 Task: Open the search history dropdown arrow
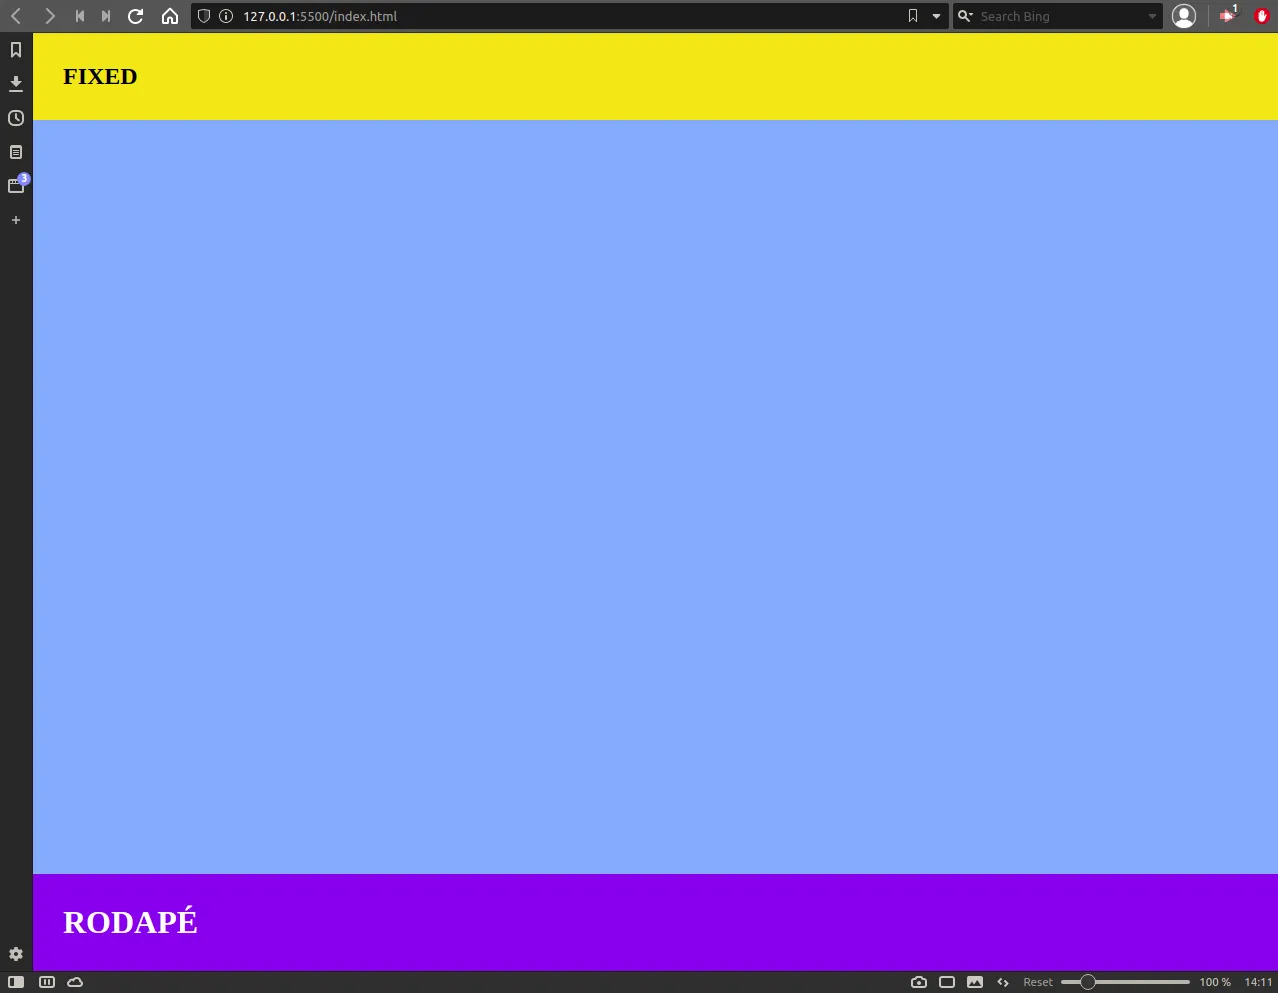coord(1152,16)
